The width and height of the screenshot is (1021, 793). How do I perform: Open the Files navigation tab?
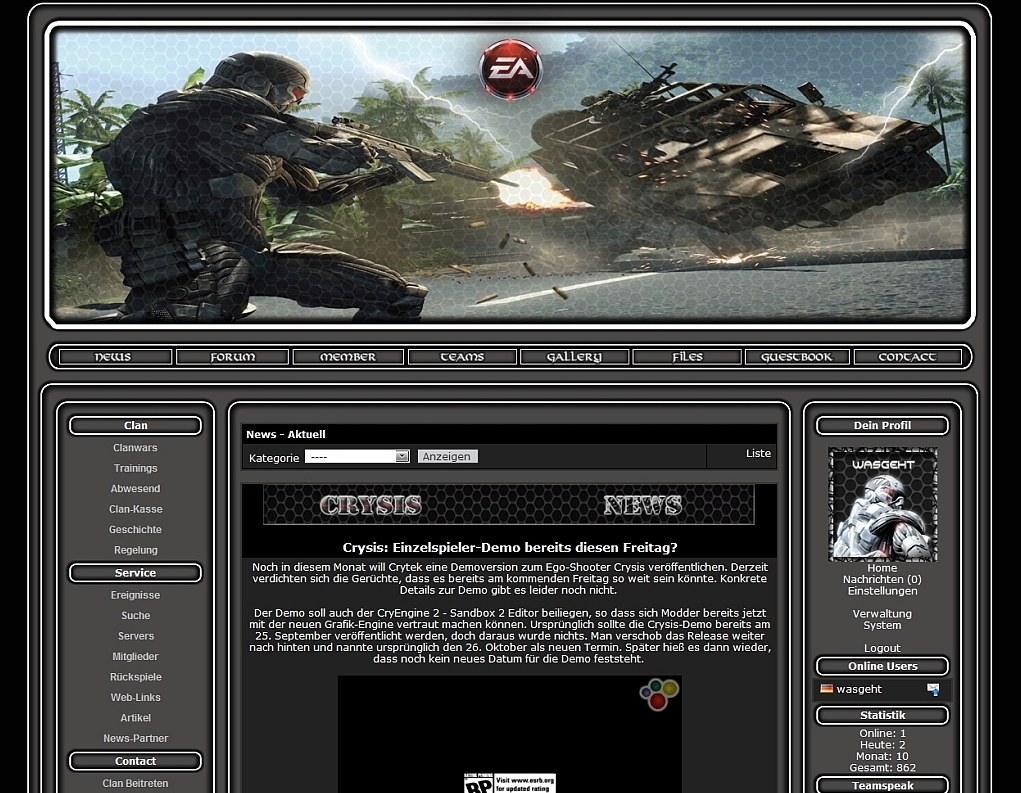pos(687,357)
